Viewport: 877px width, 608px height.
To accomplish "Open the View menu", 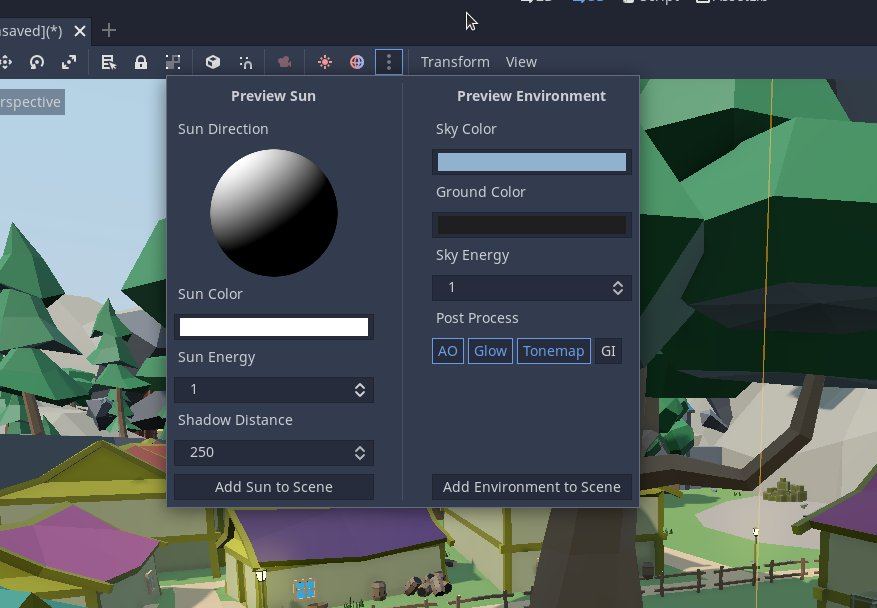I will click(521, 62).
